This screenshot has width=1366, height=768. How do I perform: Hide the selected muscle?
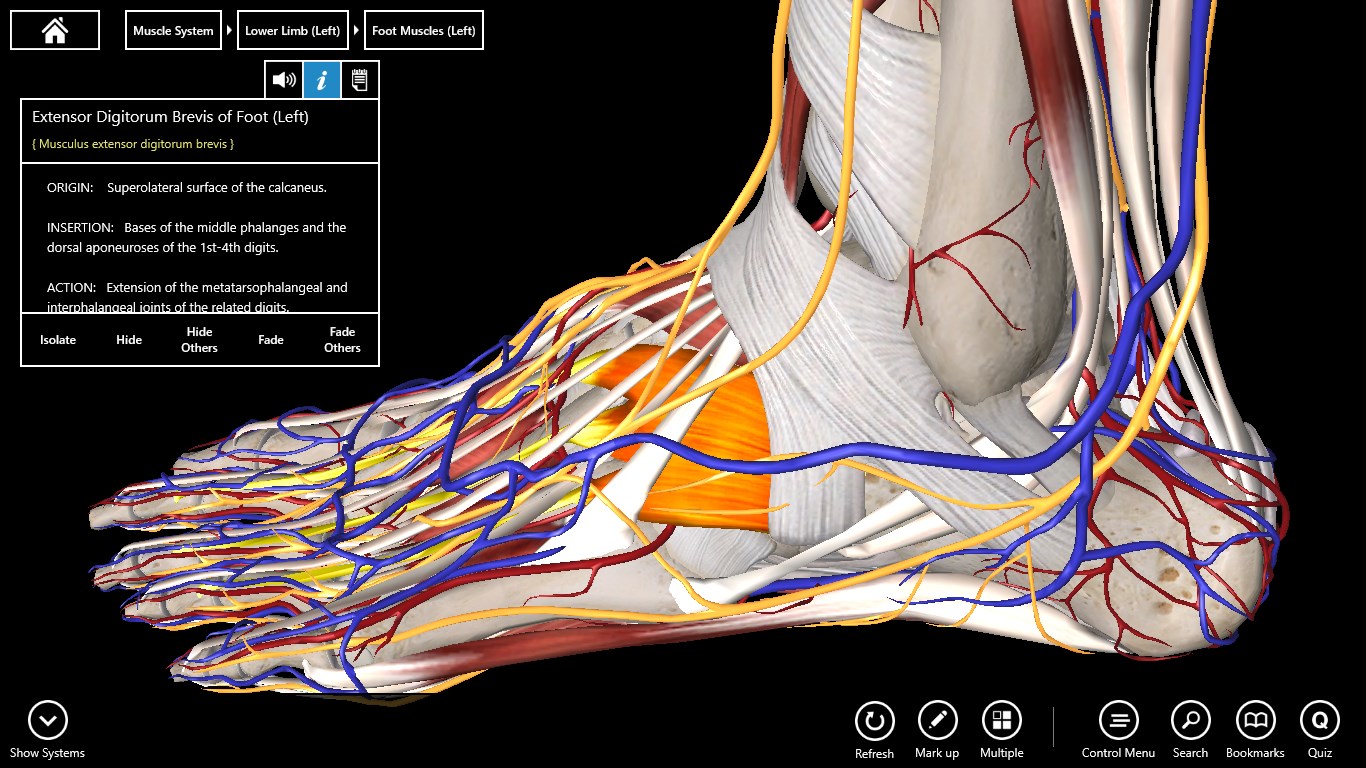tap(128, 340)
